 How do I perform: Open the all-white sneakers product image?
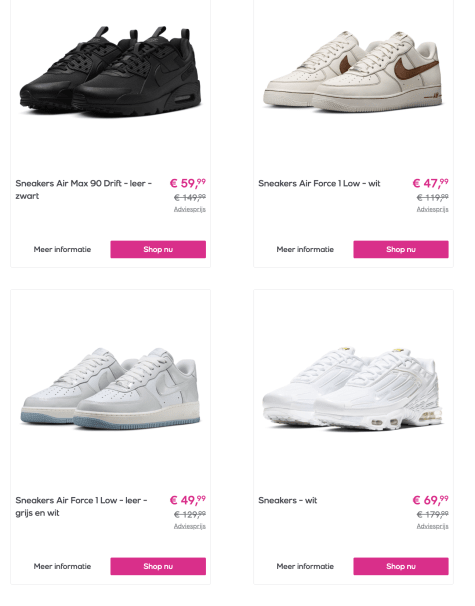353,388
